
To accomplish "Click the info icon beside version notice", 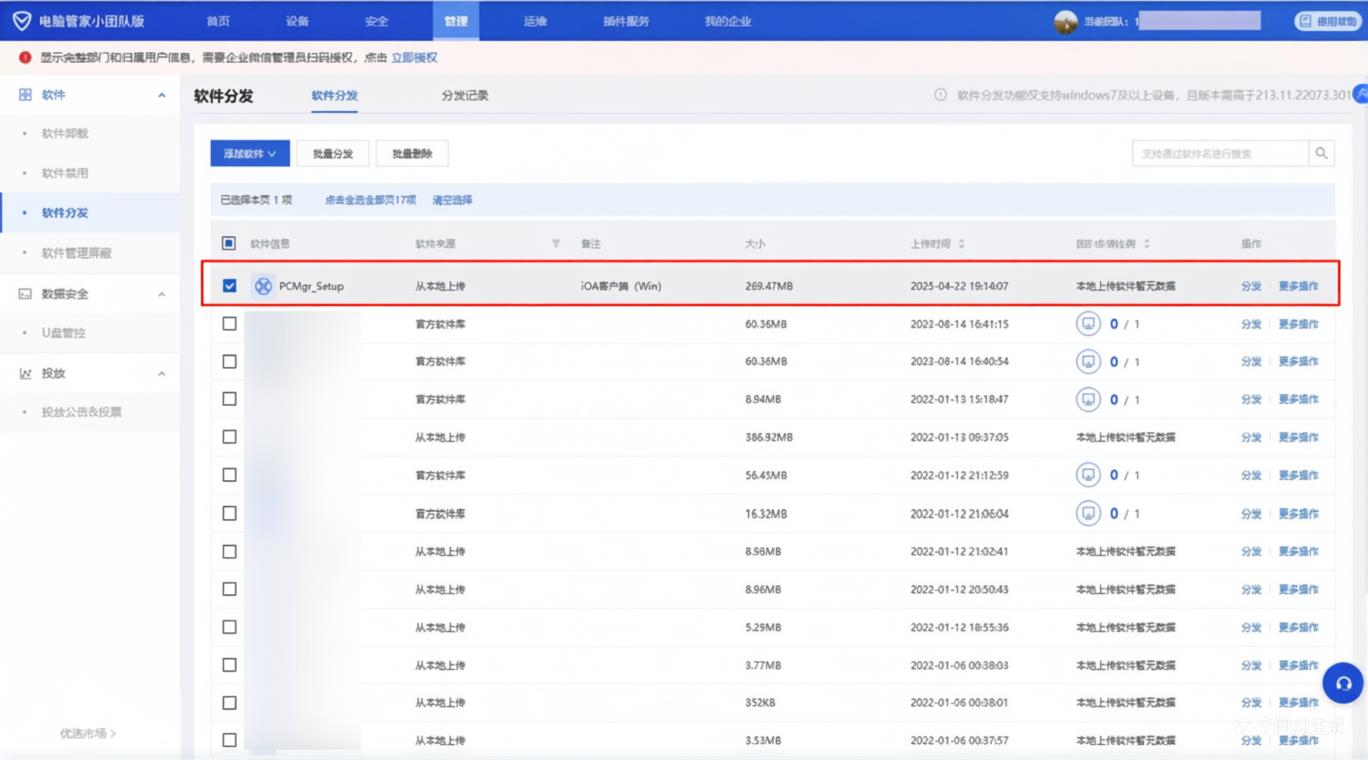I will (940, 96).
